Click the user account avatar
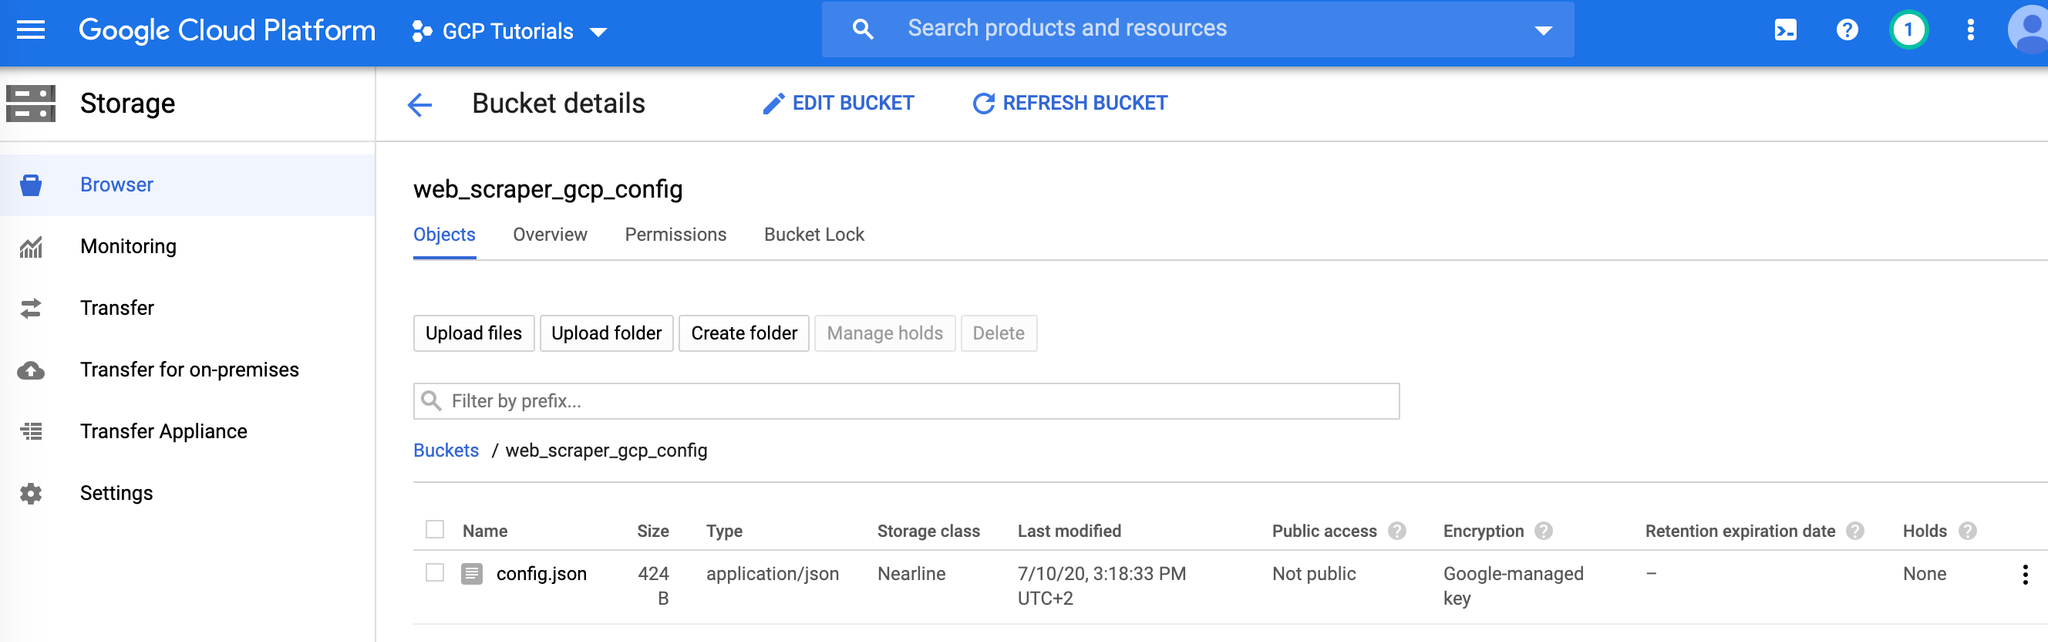Screen dimensions: 2048x642 [2028, 29]
